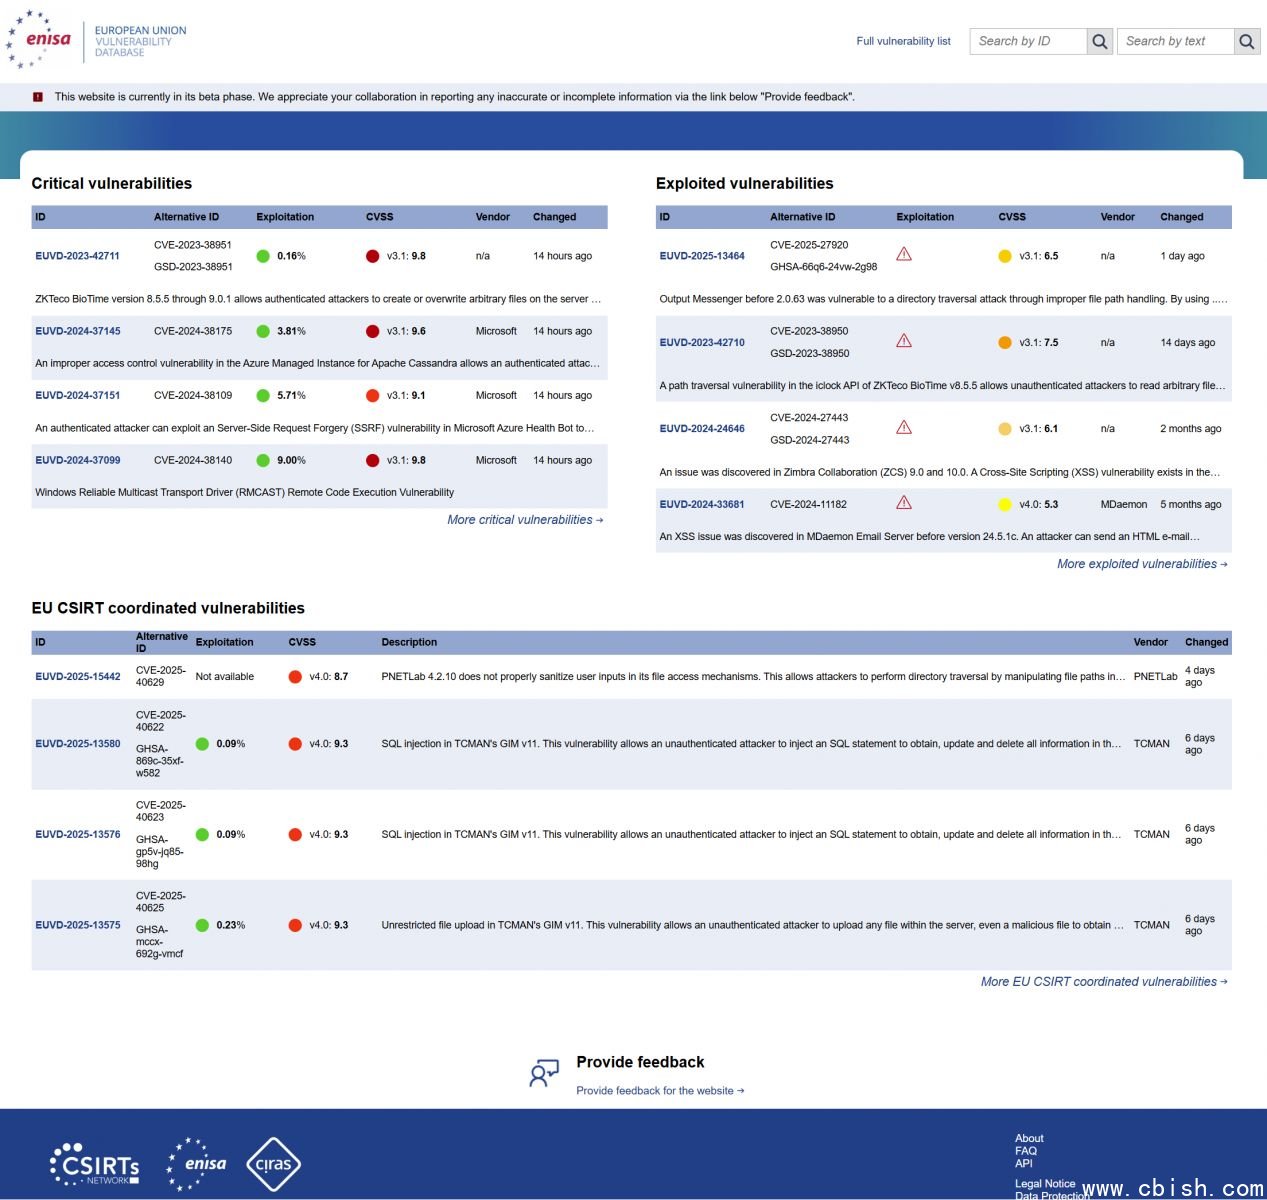Open vulnerability EUVD-2024-37145
This screenshot has width=1267, height=1200.
click(x=77, y=331)
